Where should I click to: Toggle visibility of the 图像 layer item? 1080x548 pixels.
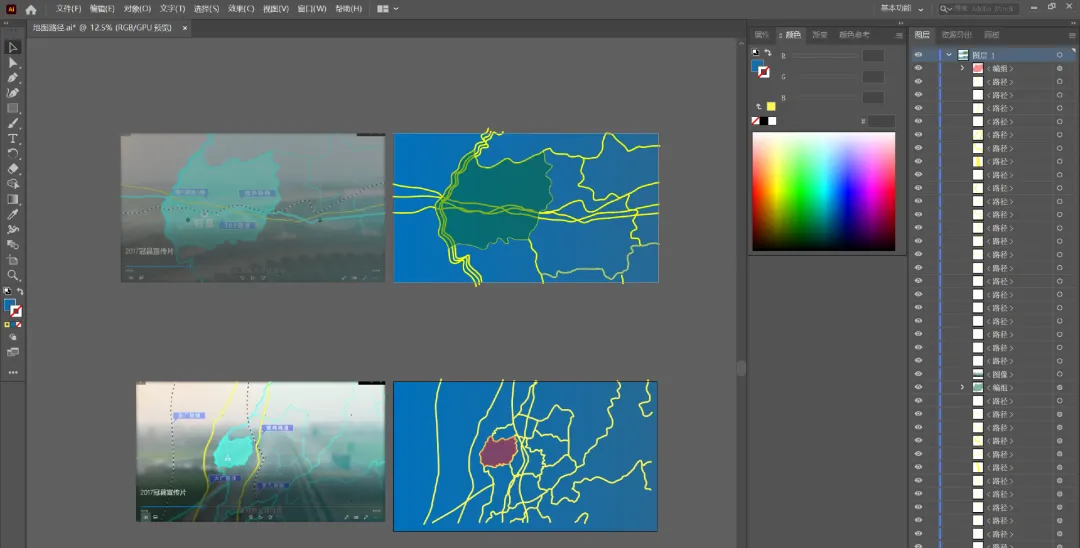pos(918,374)
